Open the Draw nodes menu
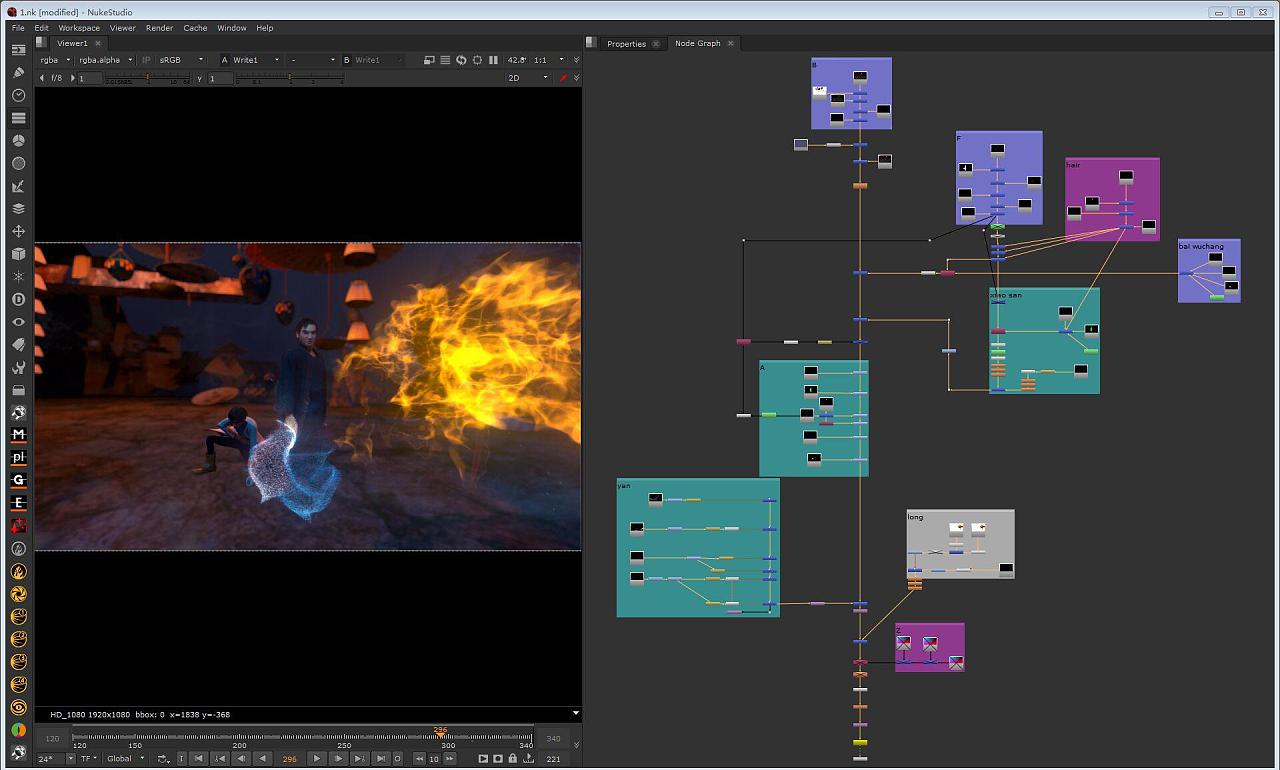1280x770 pixels. tap(18, 72)
